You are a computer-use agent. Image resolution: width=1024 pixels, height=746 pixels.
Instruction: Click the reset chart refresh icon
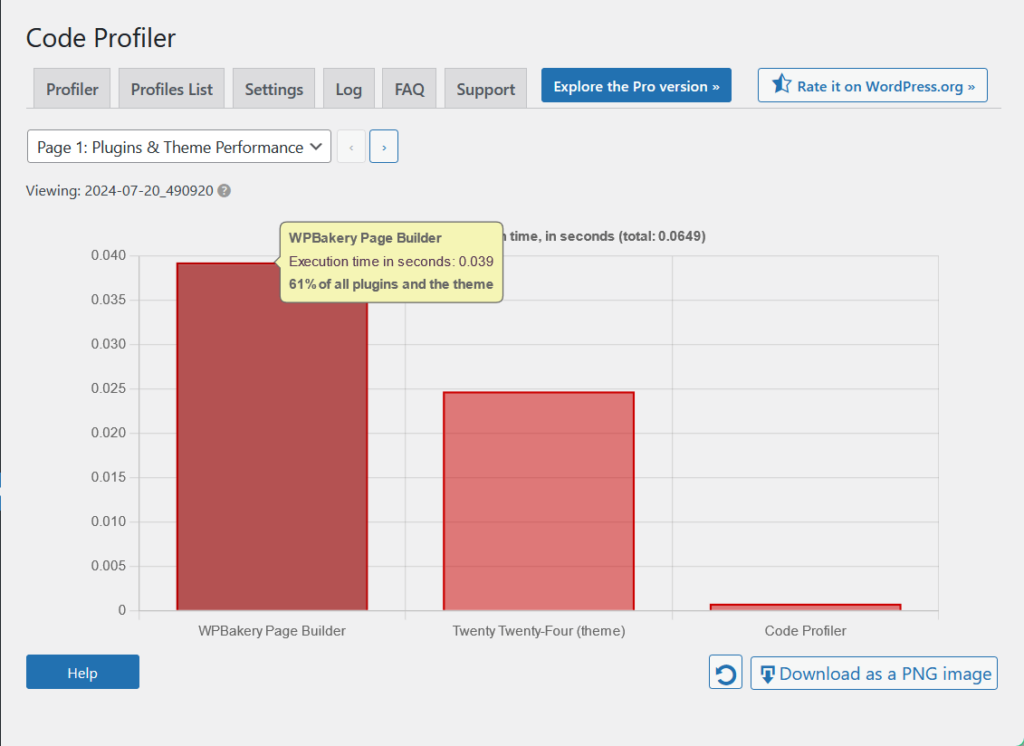[726, 672]
